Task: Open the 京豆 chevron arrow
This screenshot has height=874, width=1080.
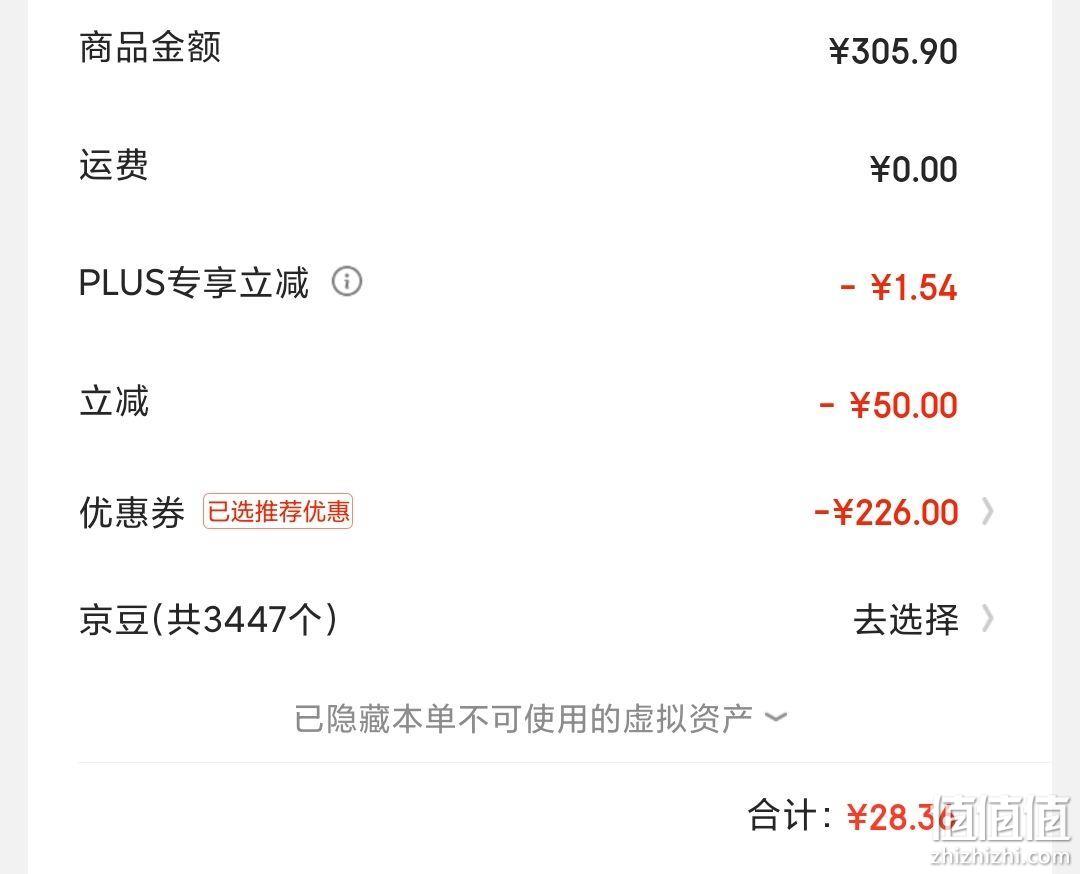Action: [988, 618]
